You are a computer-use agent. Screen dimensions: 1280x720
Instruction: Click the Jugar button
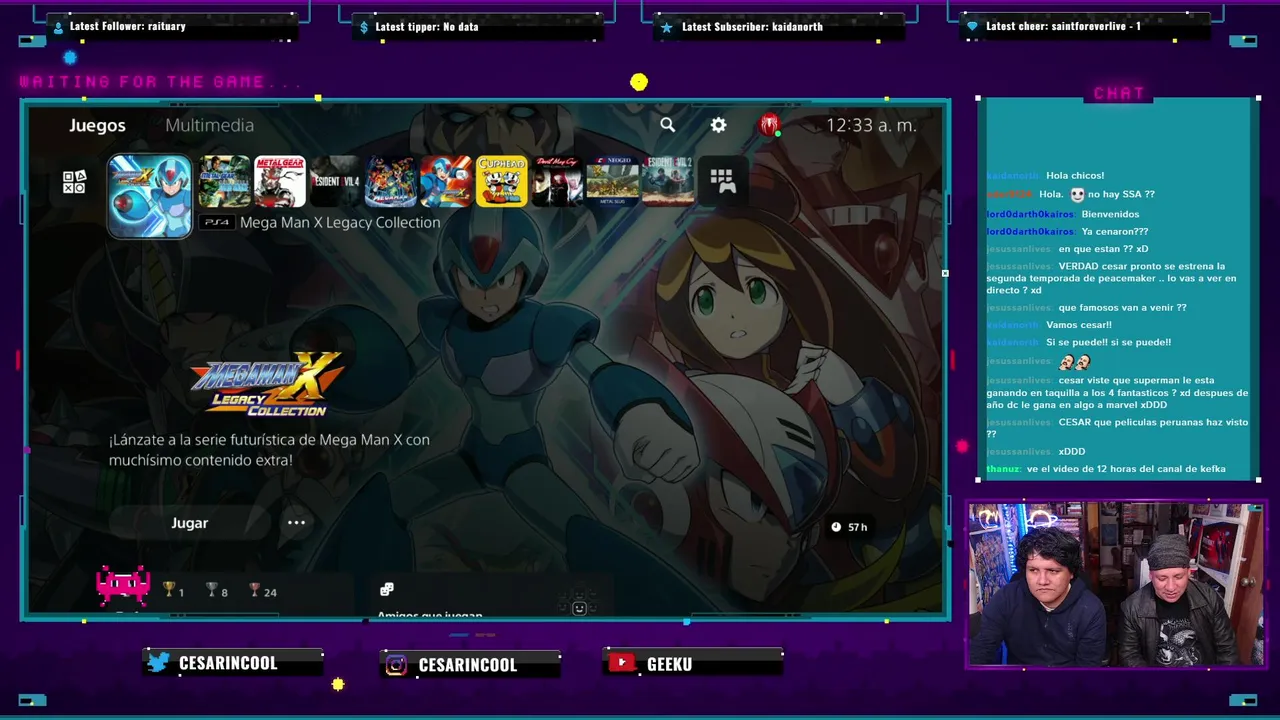click(189, 523)
